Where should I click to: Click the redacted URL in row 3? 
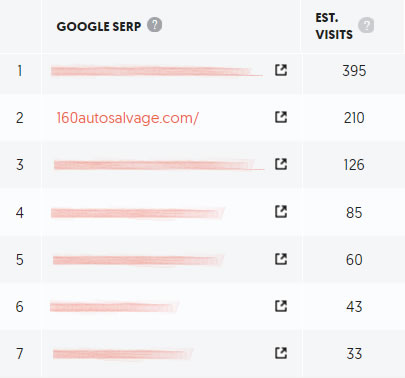coord(159,165)
